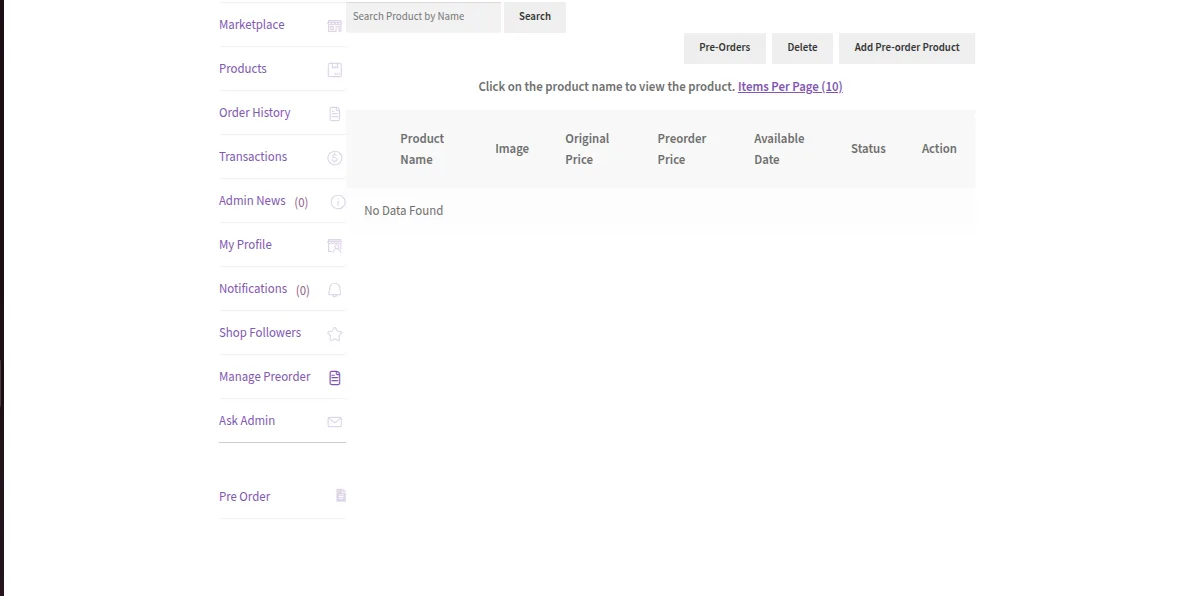Open the Pre-Orders button
This screenshot has height=596, width=1202.
(724, 48)
